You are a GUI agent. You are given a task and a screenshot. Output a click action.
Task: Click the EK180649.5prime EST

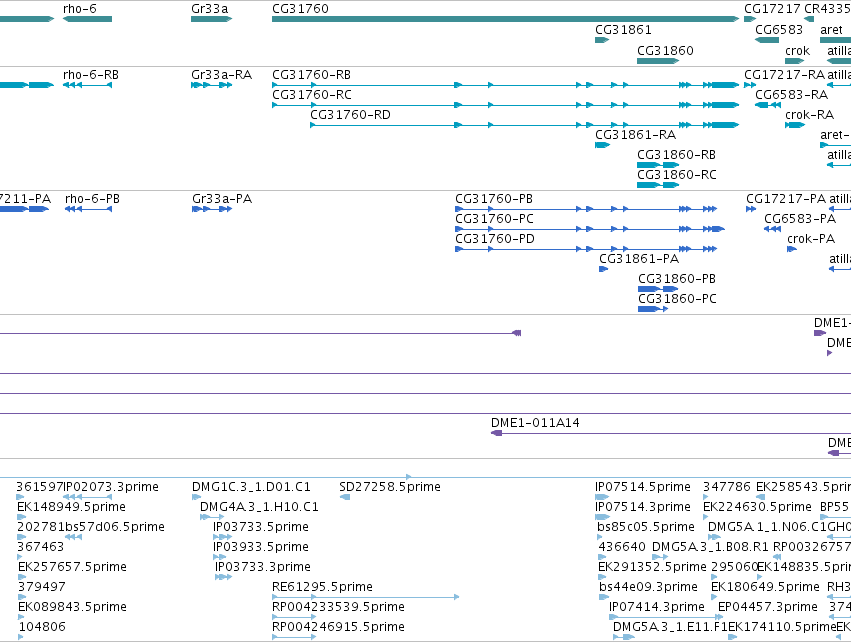click(715, 597)
